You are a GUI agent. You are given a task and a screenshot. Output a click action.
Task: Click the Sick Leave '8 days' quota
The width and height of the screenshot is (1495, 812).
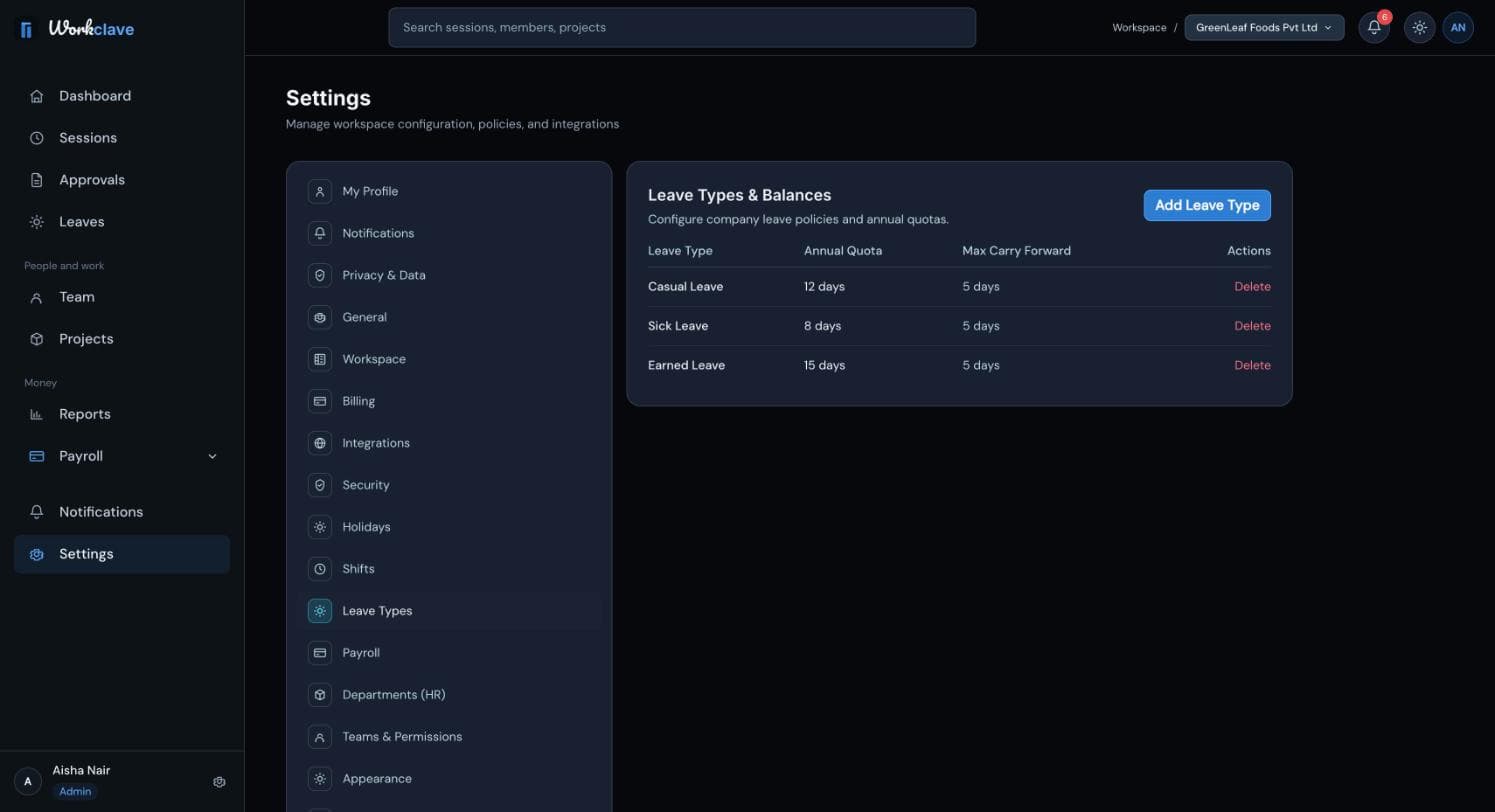(x=822, y=326)
